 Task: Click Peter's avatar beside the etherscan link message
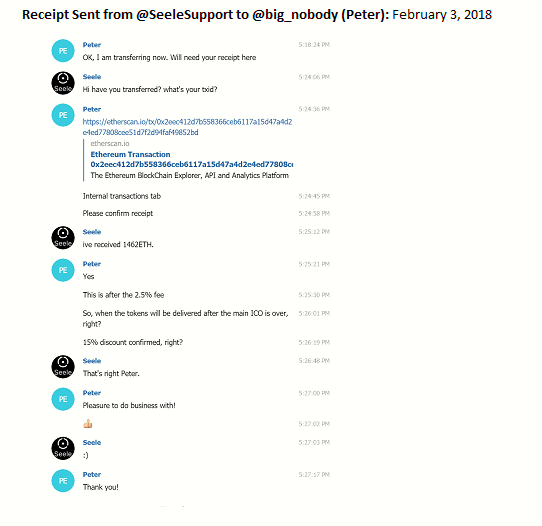click(63, 115)
